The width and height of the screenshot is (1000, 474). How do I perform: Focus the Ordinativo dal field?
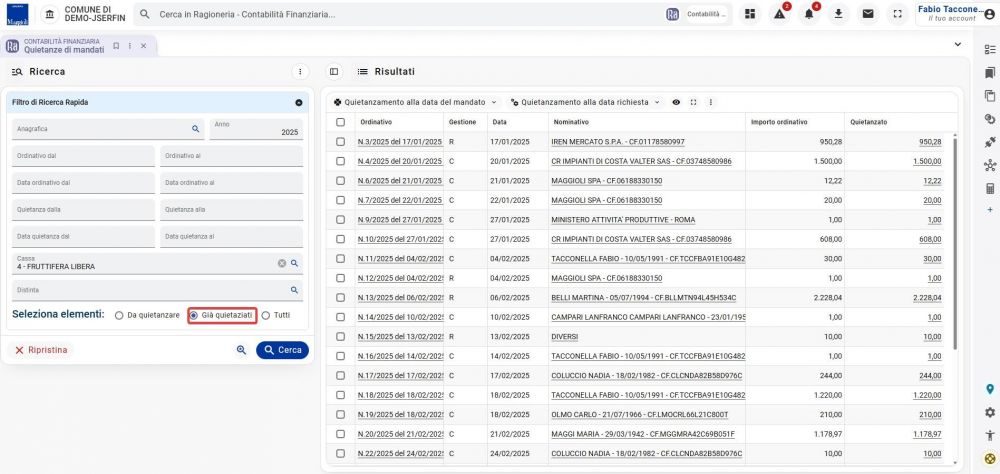point(83,156)
